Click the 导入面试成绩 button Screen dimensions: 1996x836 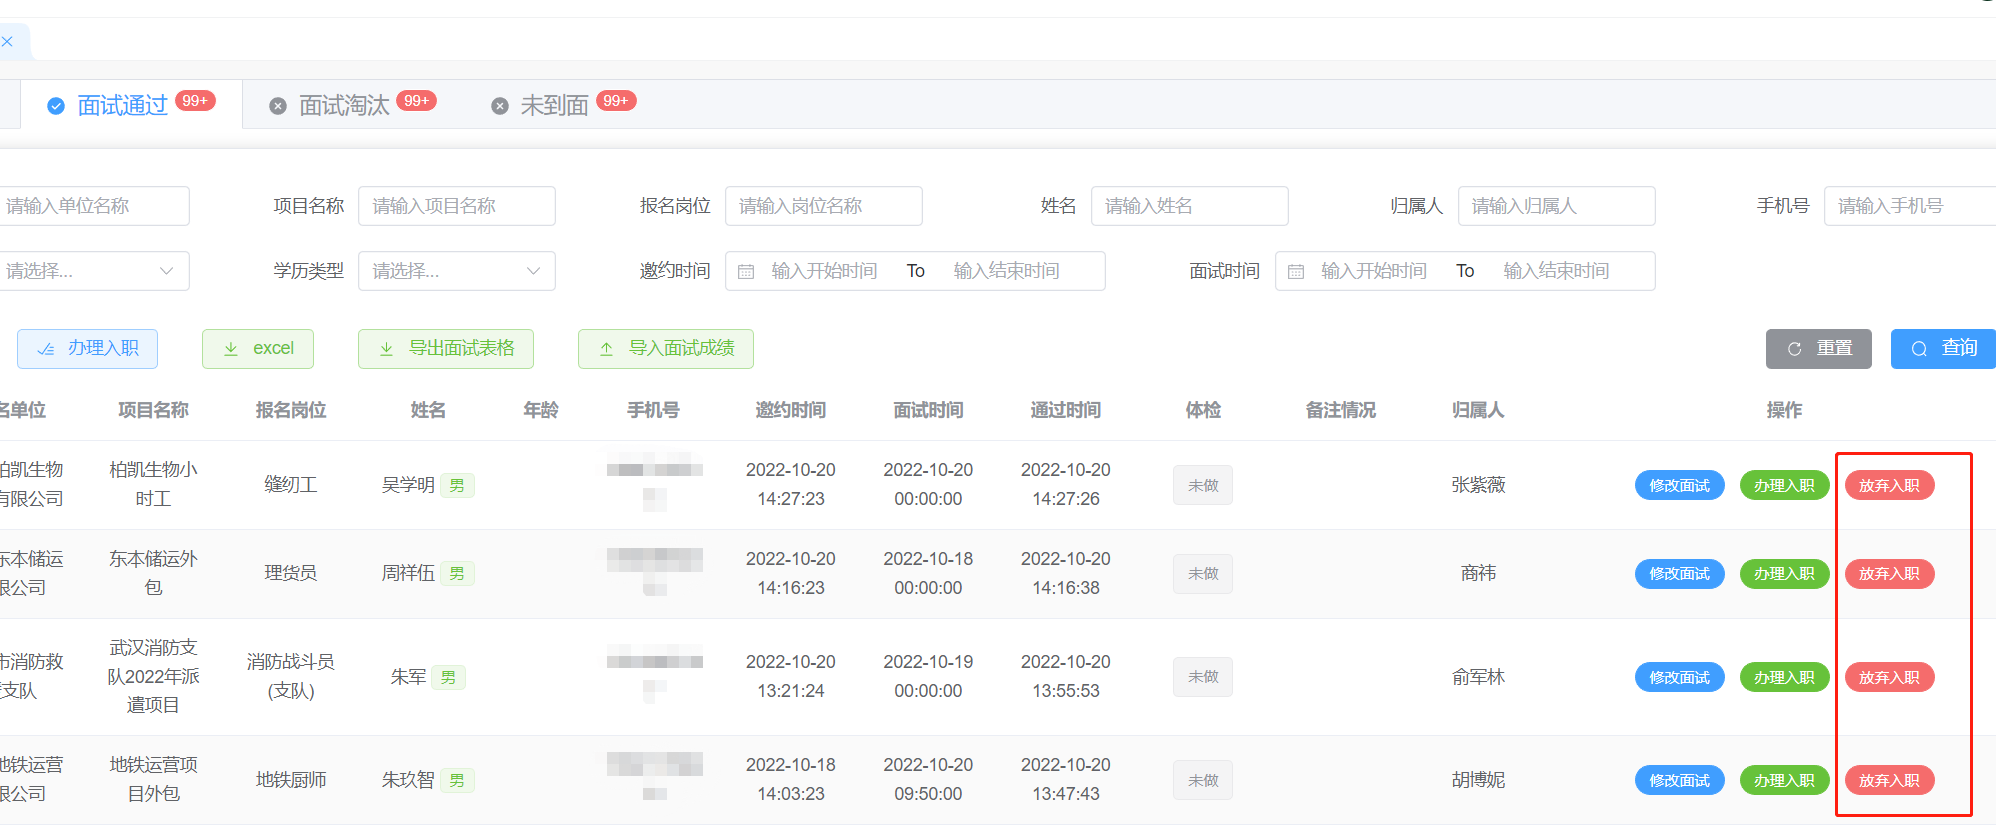pos(666,349)
